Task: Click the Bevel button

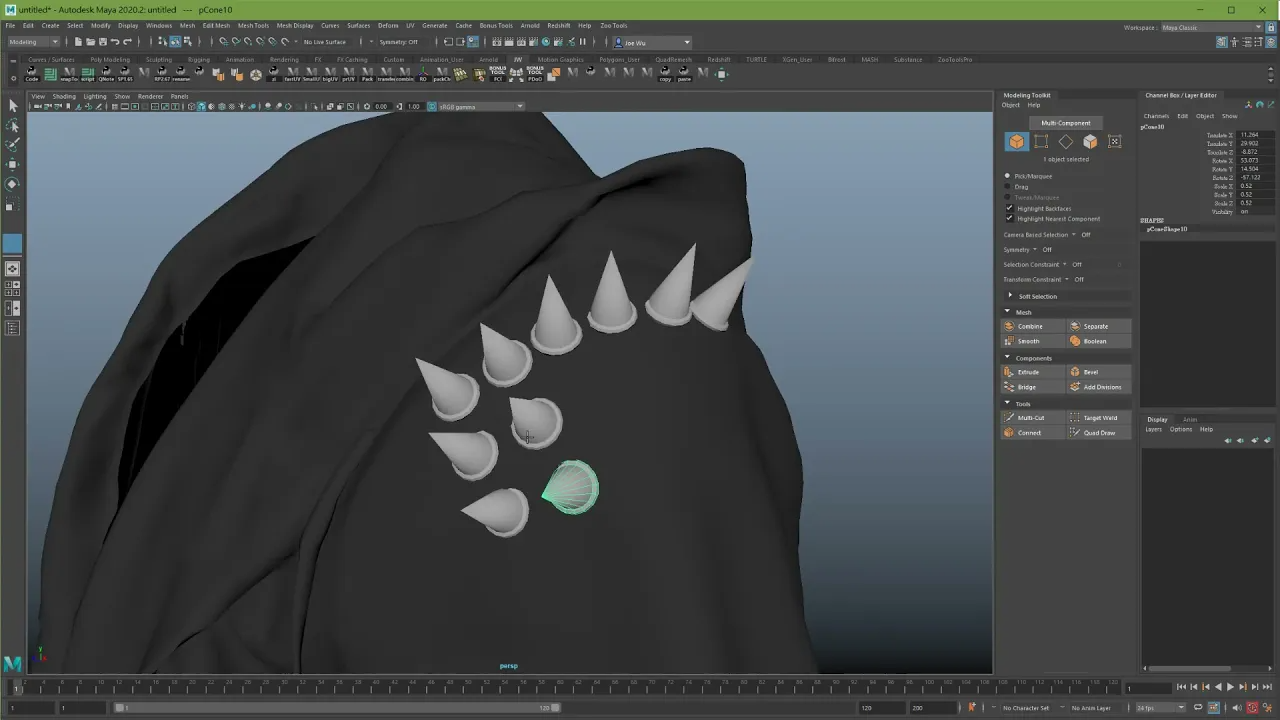Action: [1099, 372]
